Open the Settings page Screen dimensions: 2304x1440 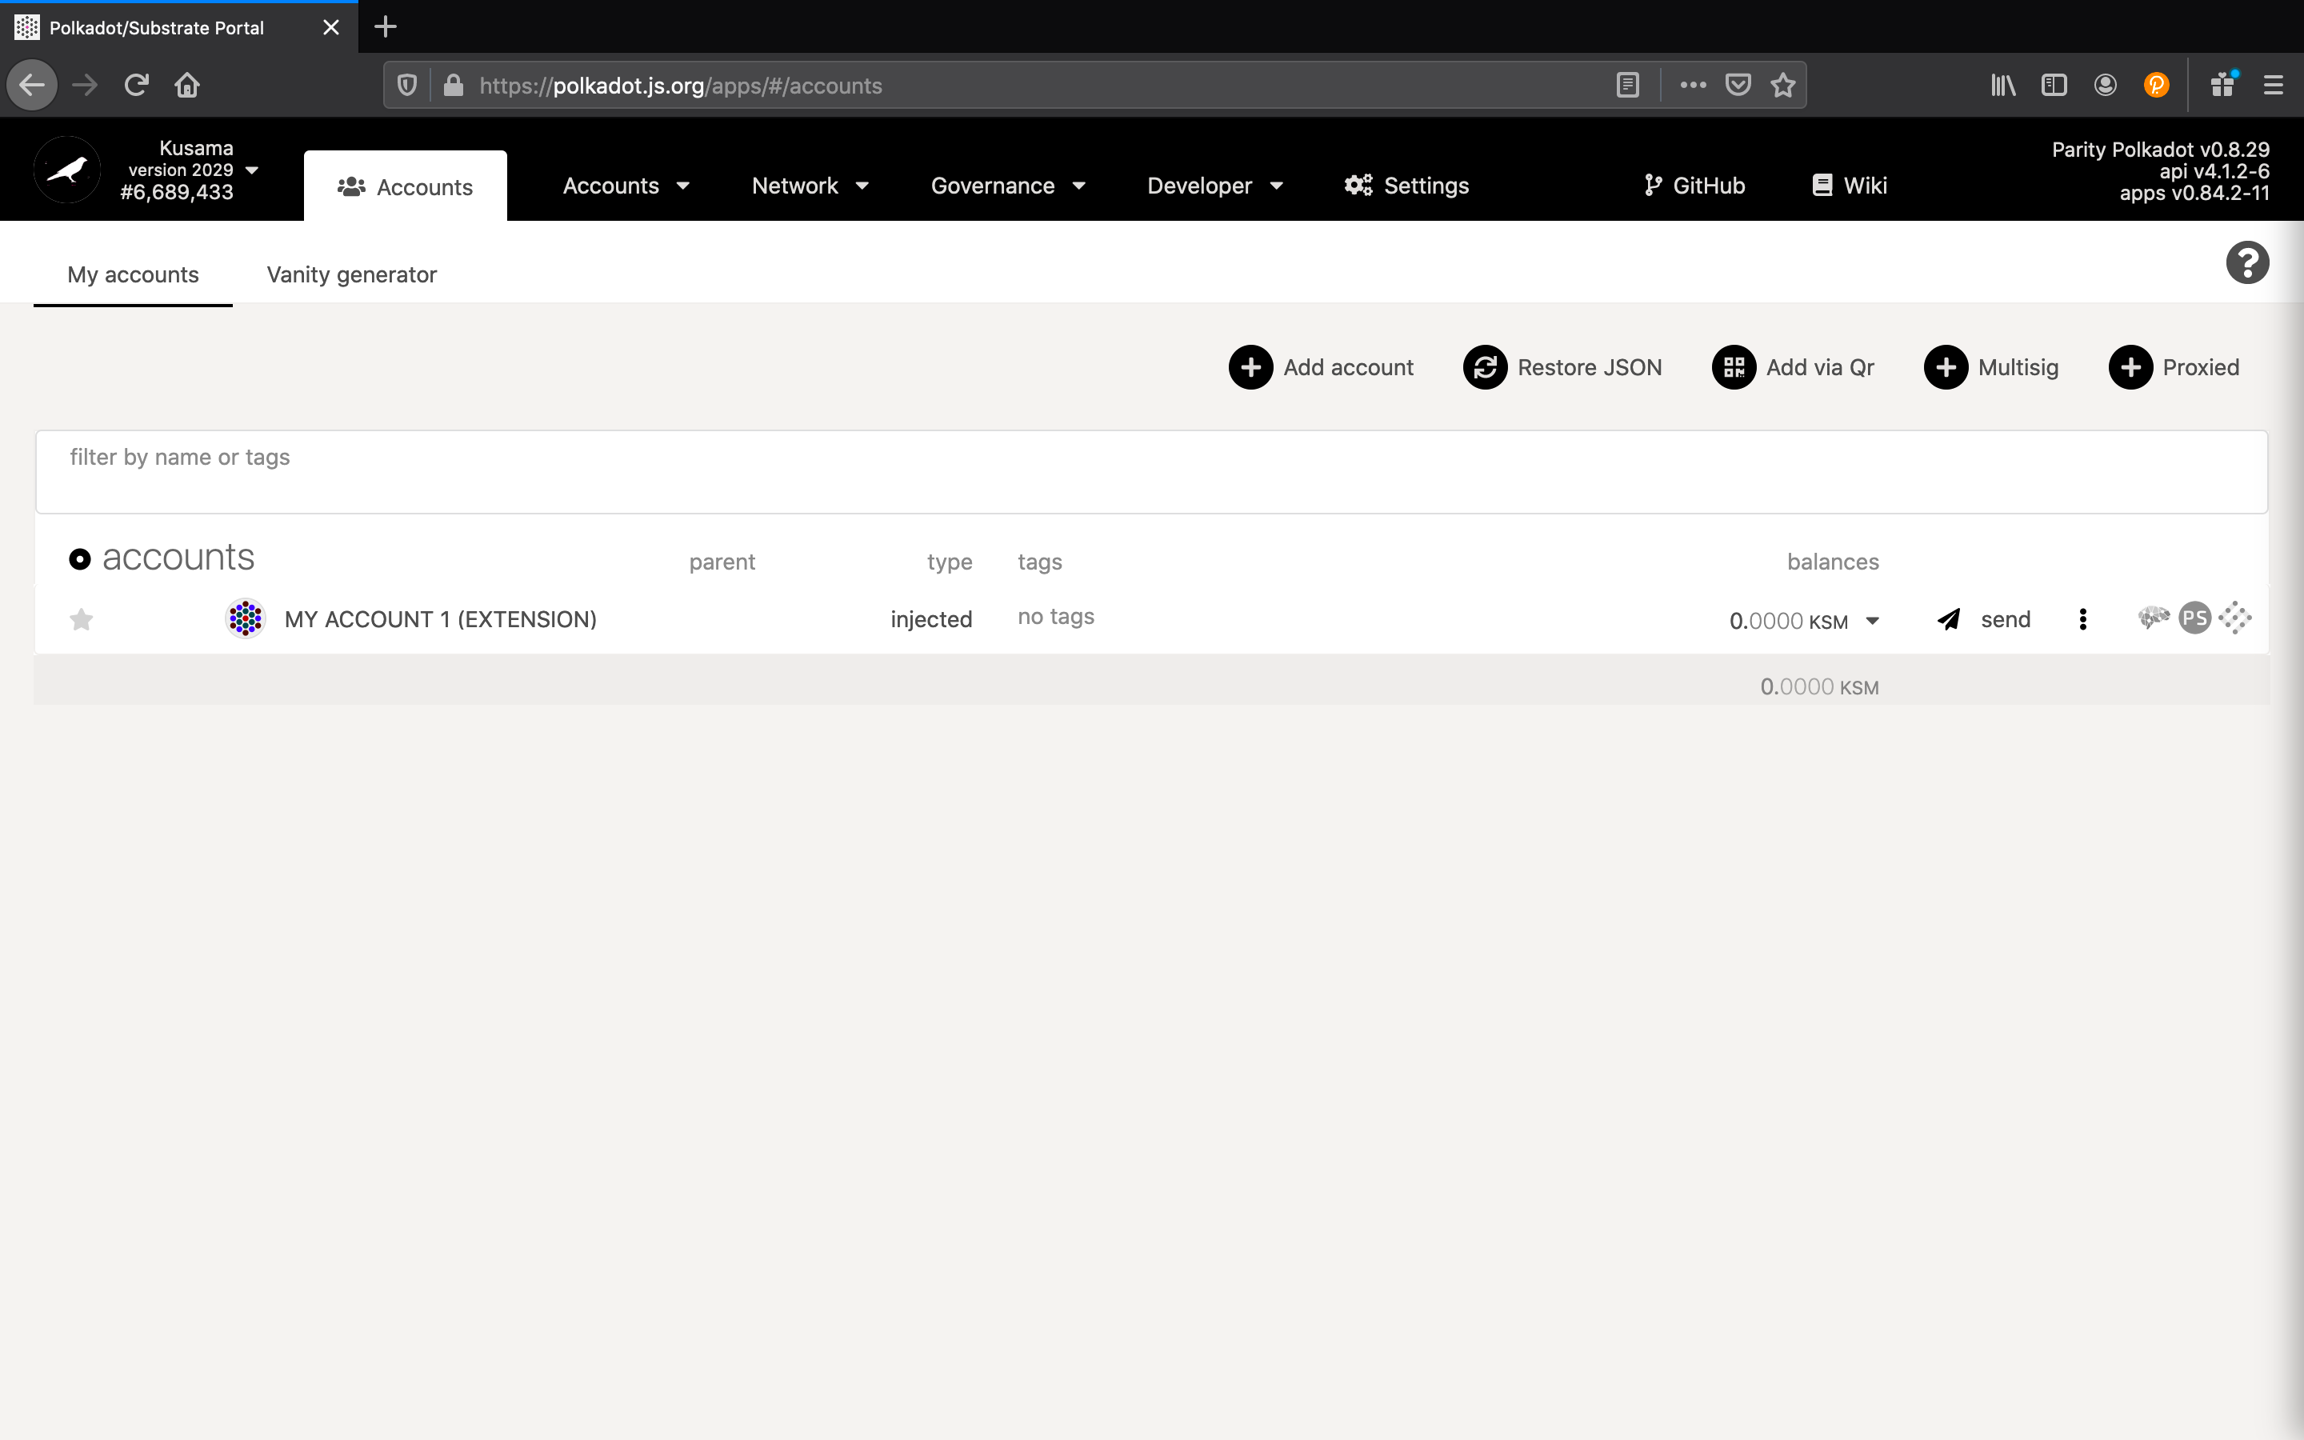pos(1406,186)
